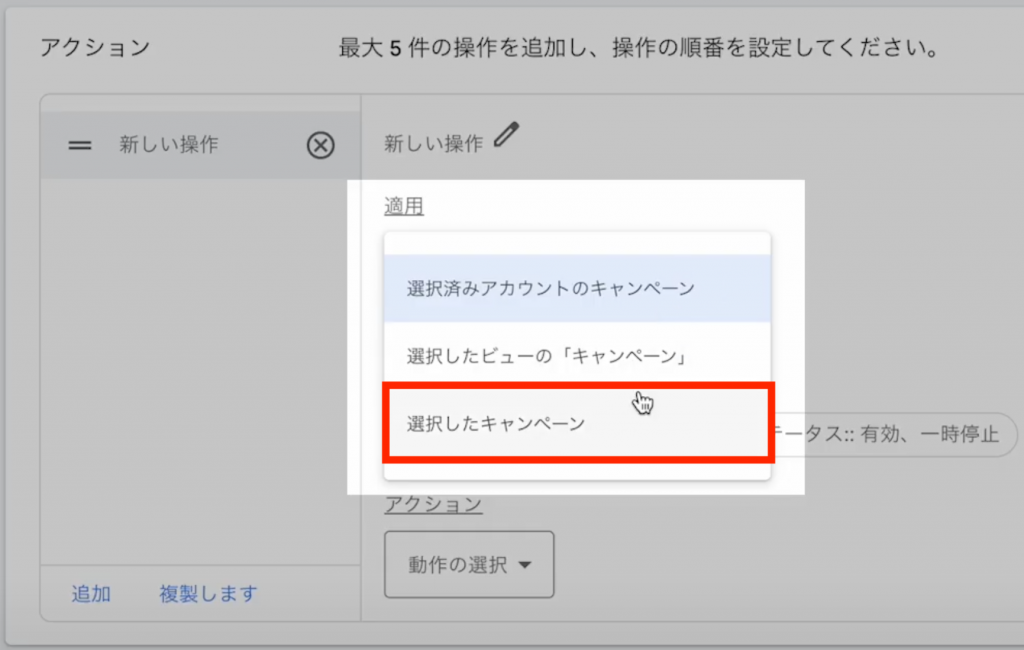Screen dimensions: 1024x650
Task: Click the arrow caret on 動作の選択
Action: (x=525, y=565)
